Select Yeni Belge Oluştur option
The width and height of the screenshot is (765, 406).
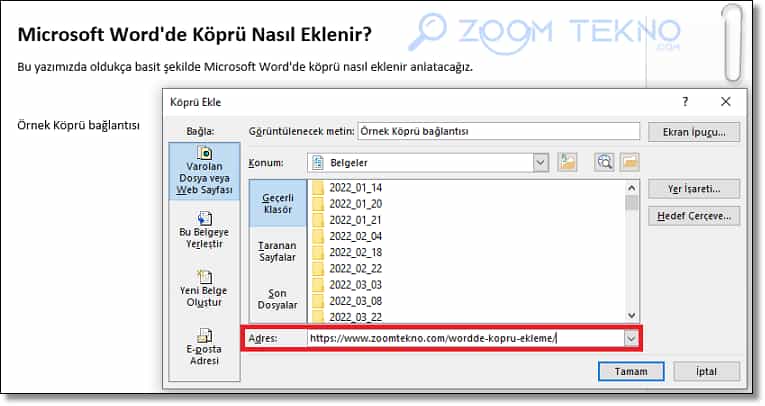pyautogui.click(x=204, y=289)
